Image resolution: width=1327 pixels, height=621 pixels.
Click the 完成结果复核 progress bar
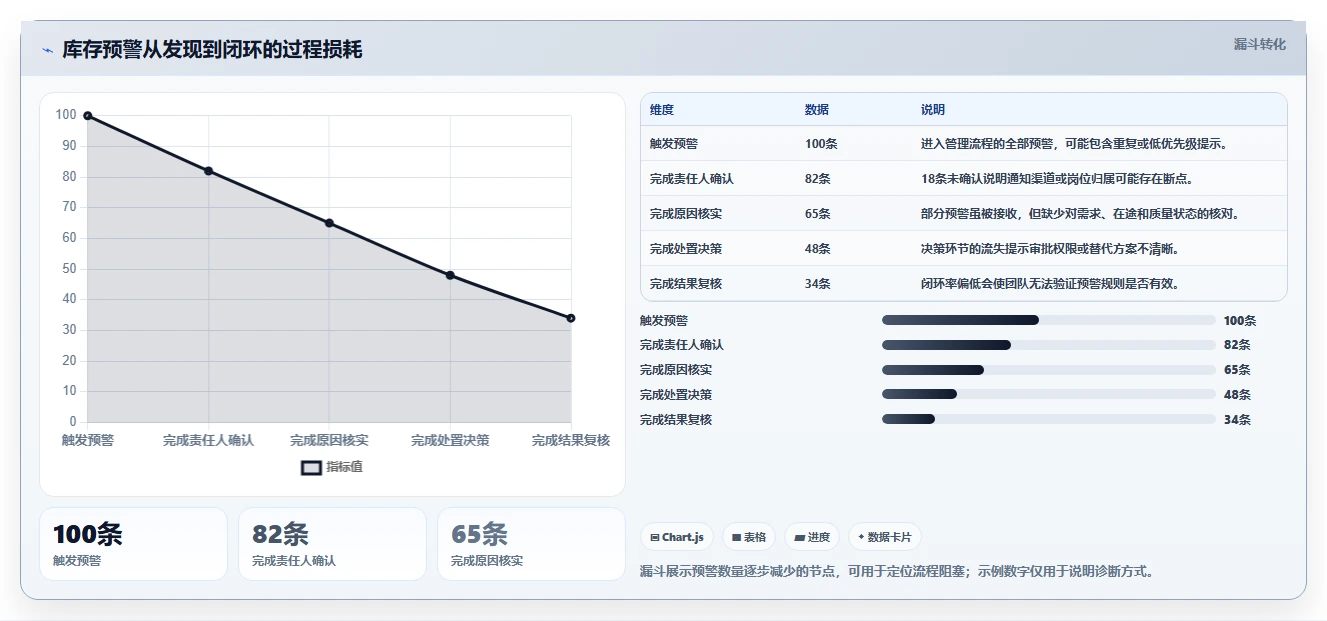click(x=1049, y=419)
